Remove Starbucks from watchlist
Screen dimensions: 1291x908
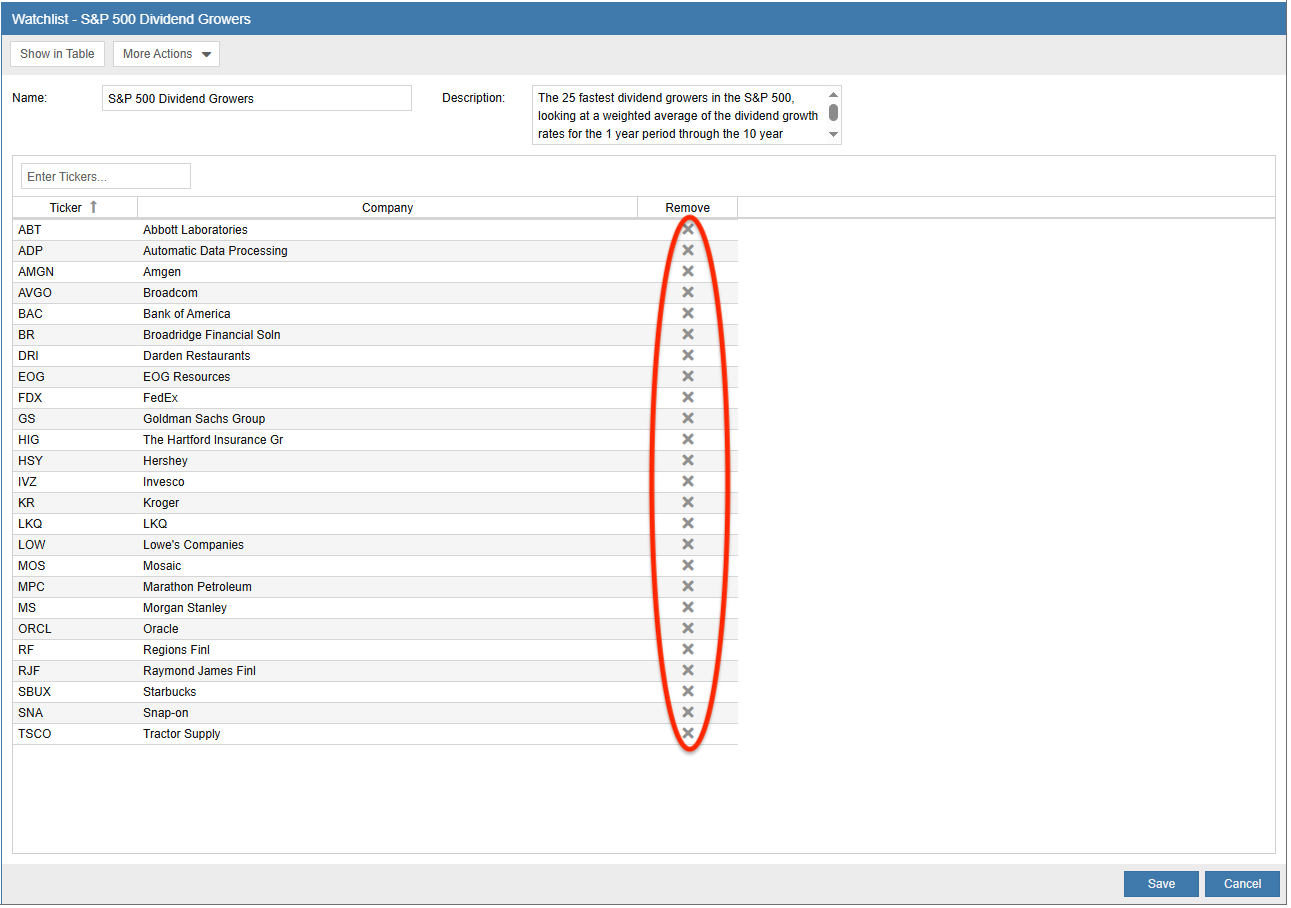coord(688,691)
